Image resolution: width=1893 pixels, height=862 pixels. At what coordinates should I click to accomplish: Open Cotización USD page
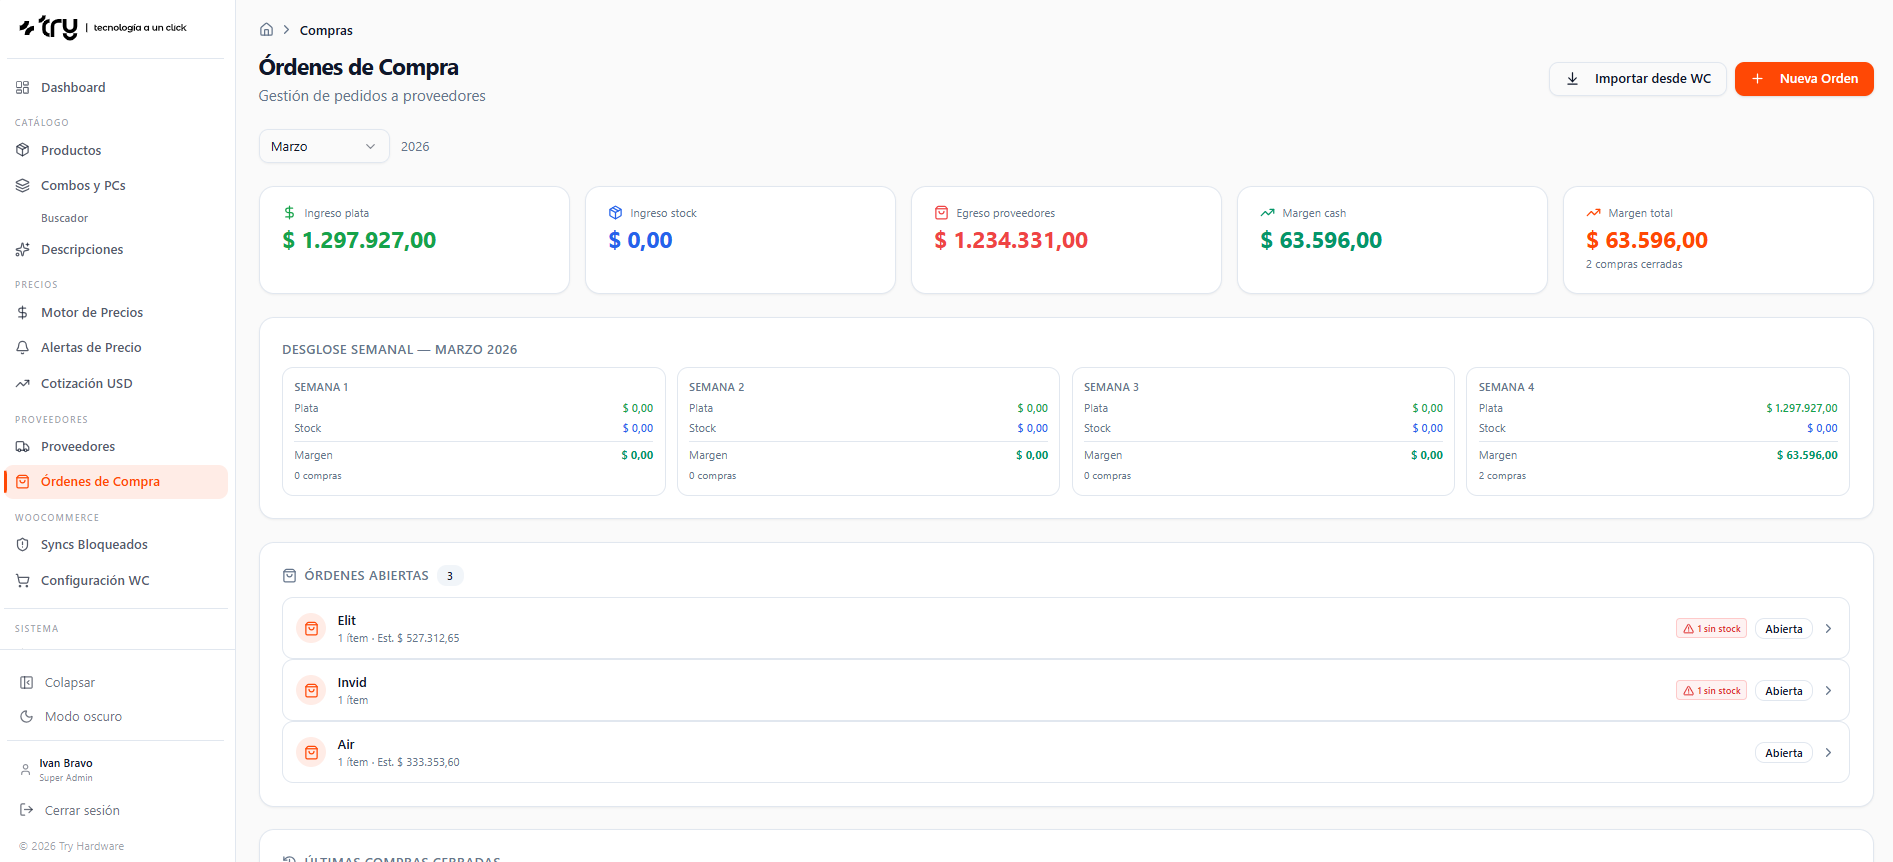tap(86, 384)
